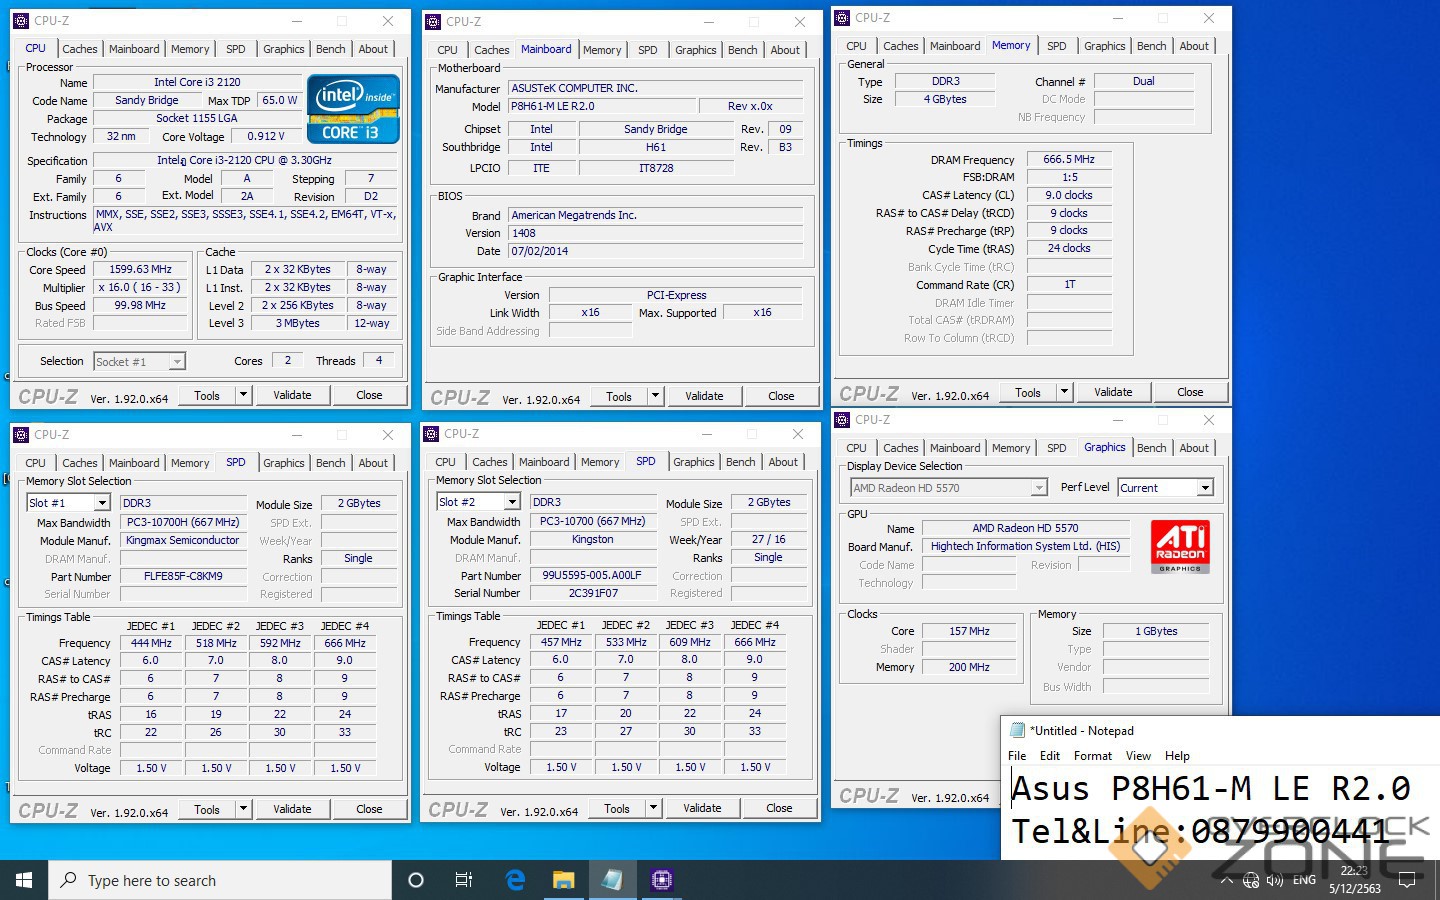Open Task View from the taskbar

pos(464,880)
